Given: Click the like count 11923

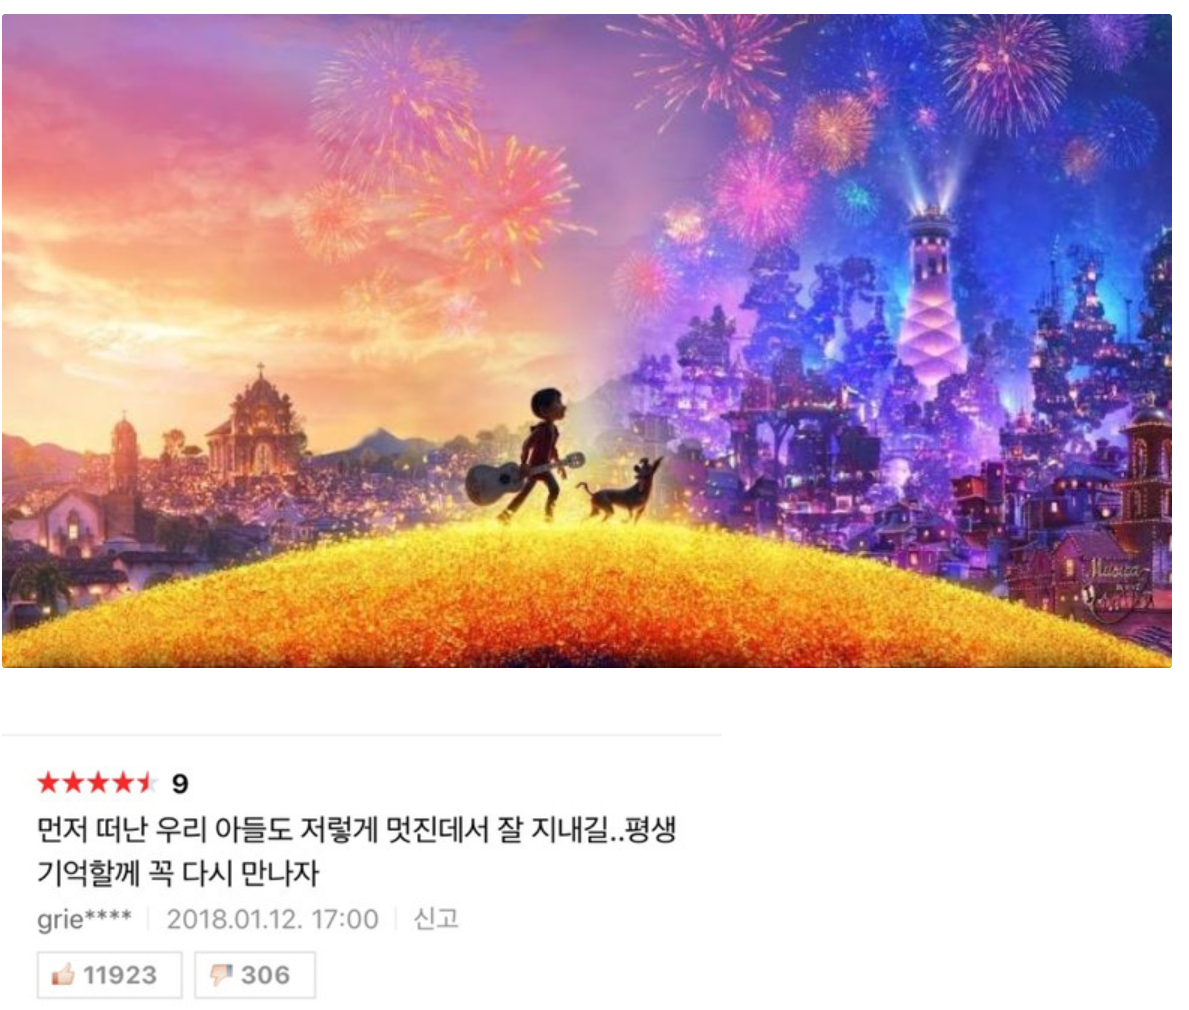Looking at the screenshot, I should pyautogui.click(x=120, y=975).
